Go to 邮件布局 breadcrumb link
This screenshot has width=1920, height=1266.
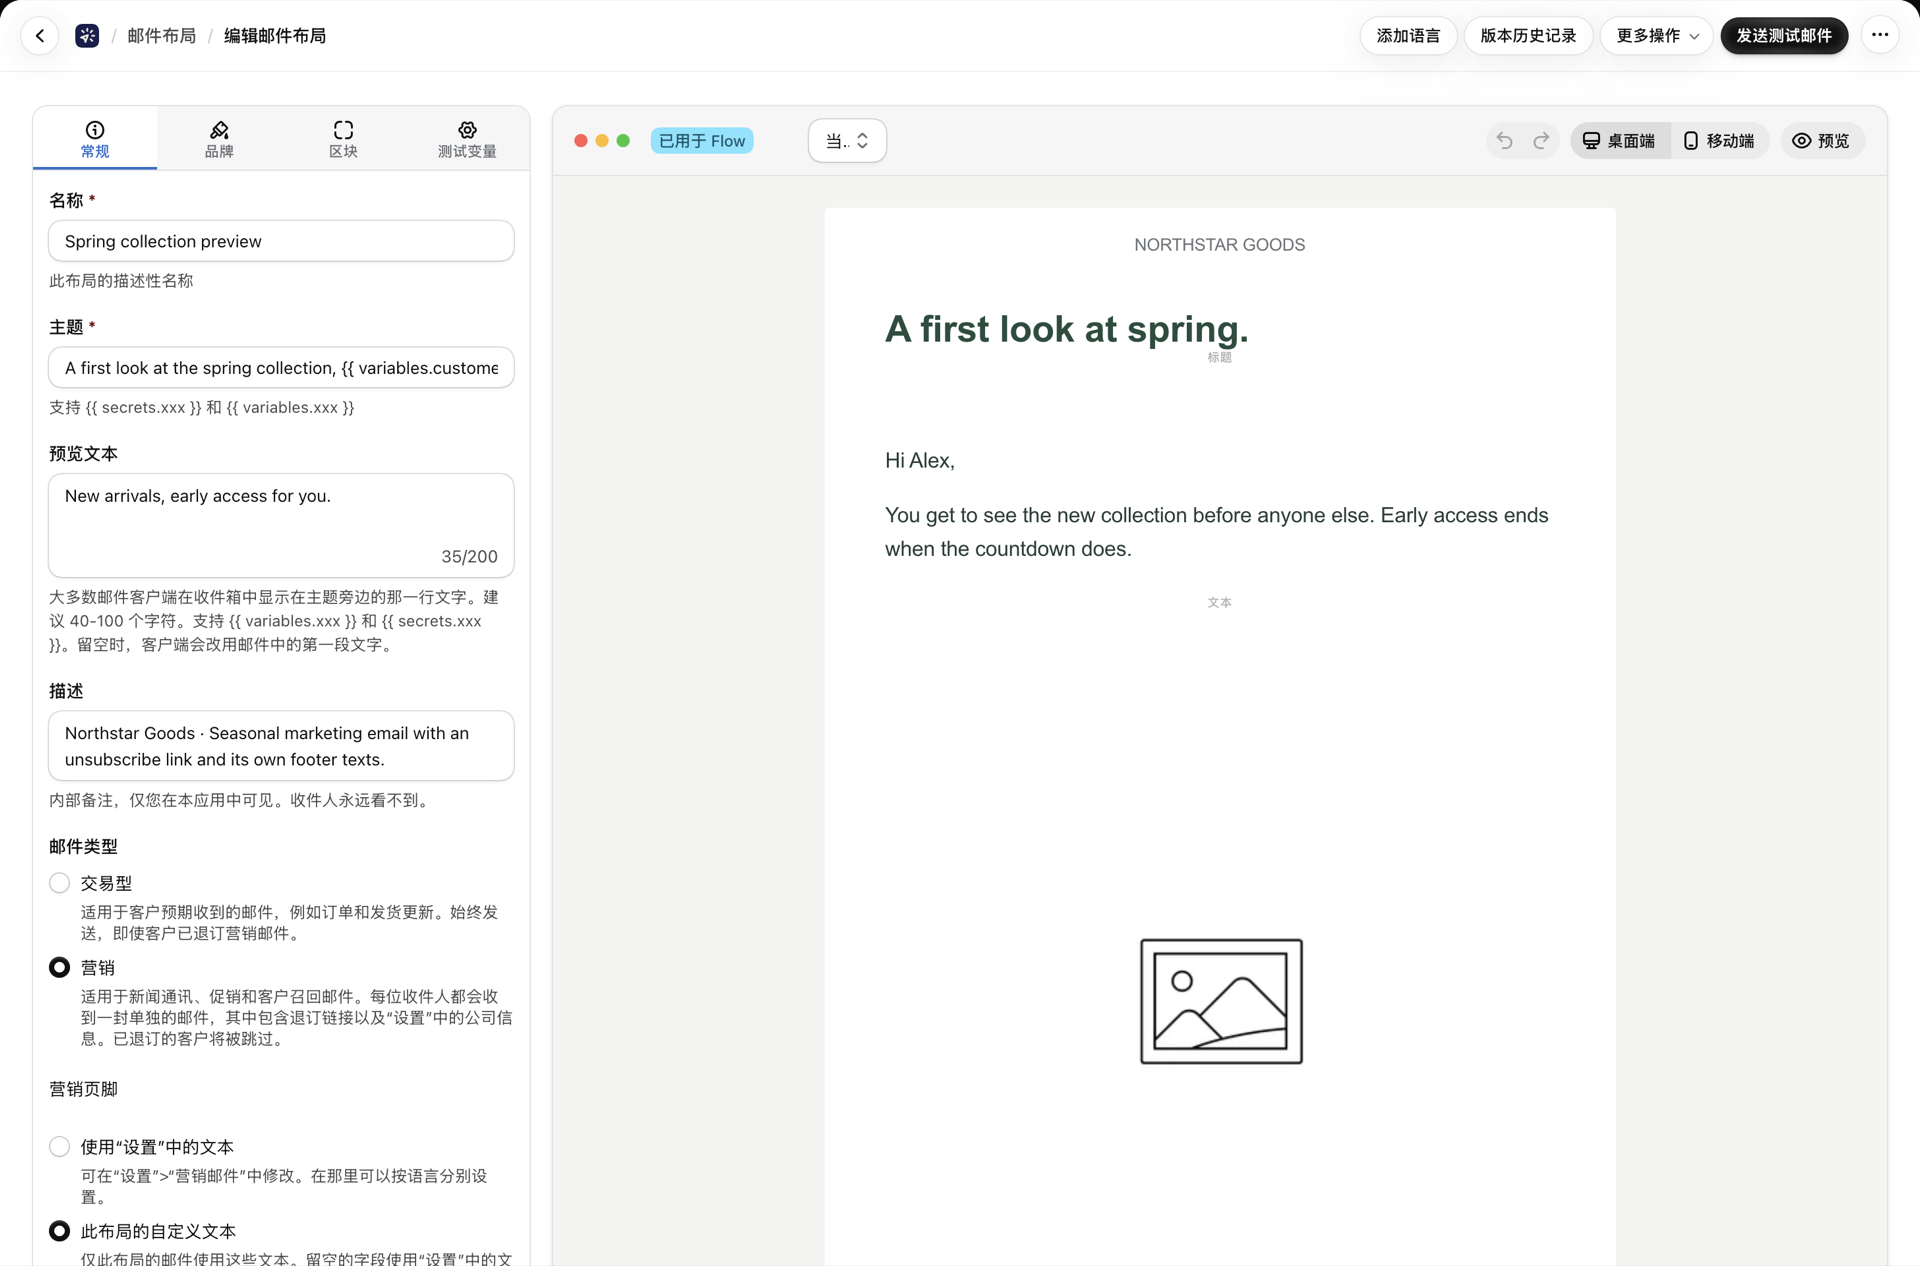(162, 36)
